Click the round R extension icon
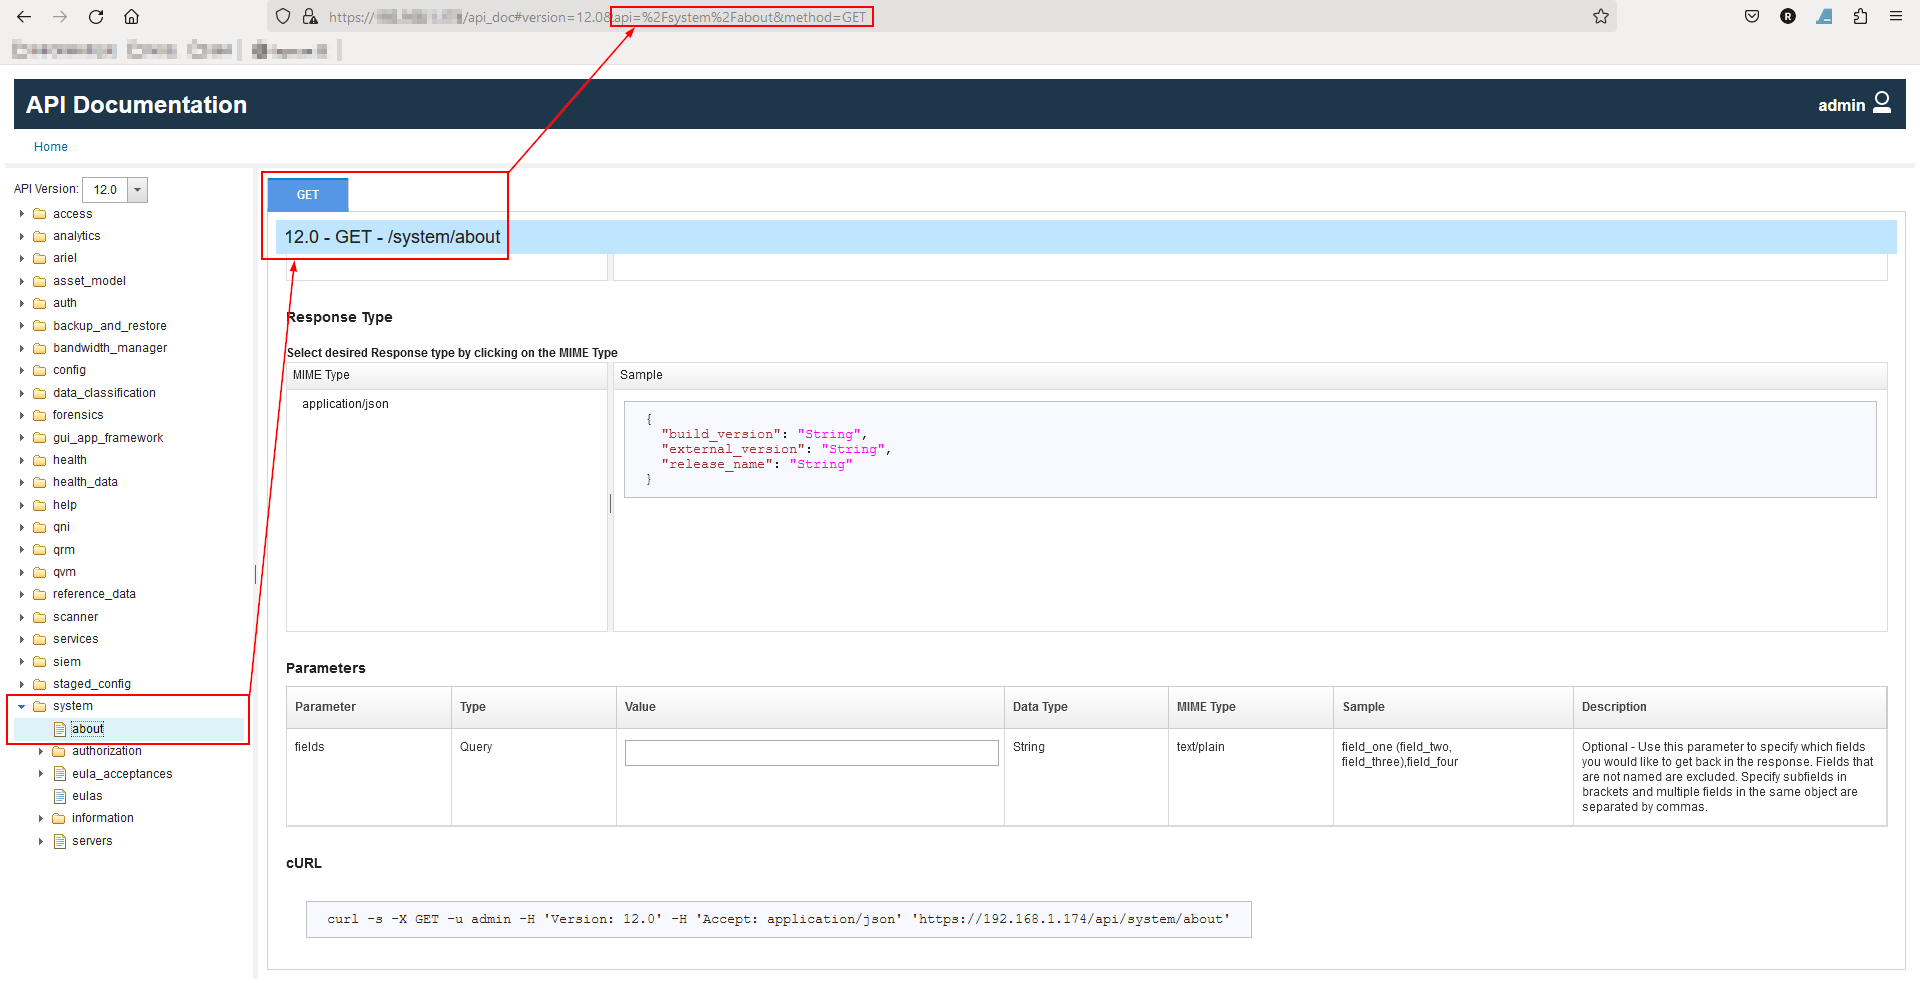 (x=1788, y=16)
